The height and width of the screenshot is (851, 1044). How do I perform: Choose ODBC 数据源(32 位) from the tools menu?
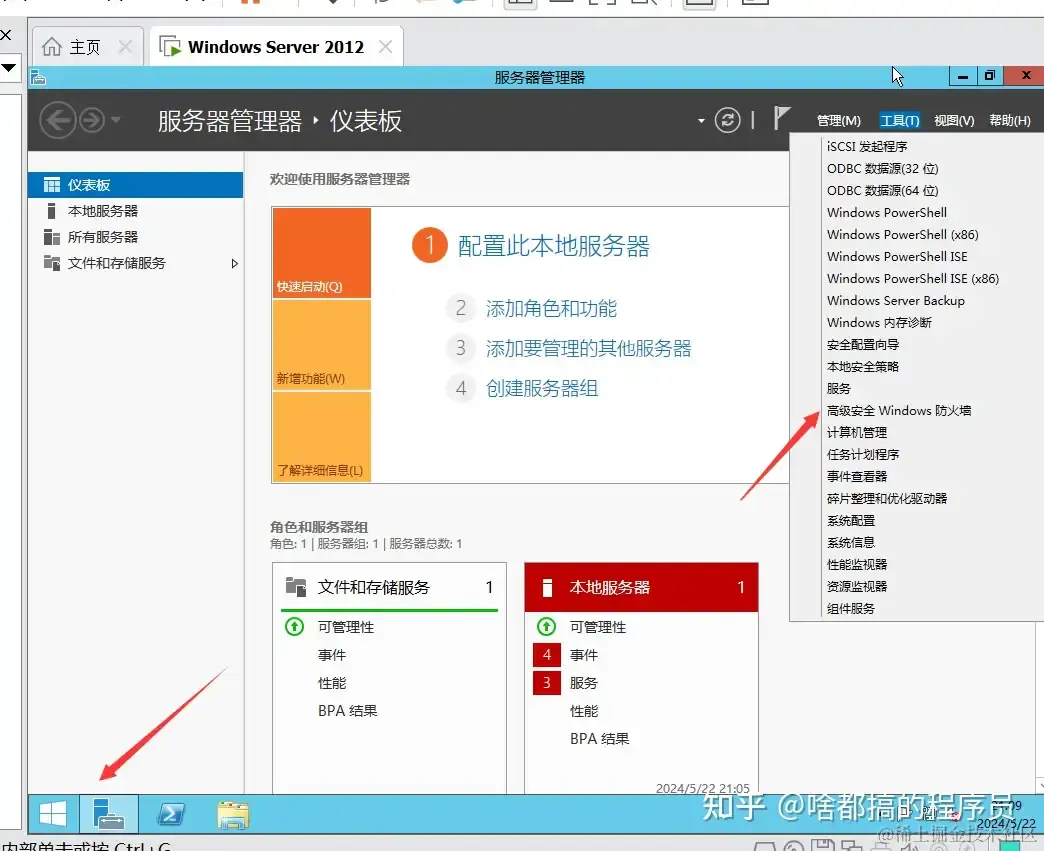[x=883, y=168]
